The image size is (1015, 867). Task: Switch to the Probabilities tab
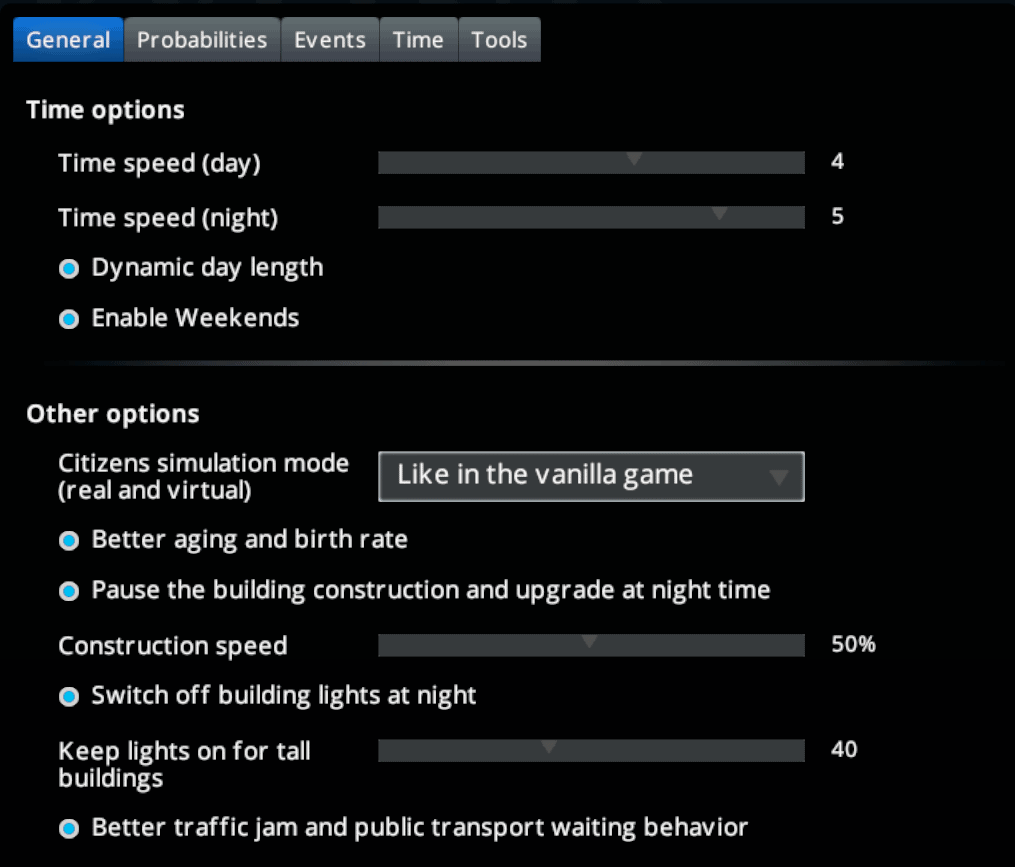coord(202,40)
